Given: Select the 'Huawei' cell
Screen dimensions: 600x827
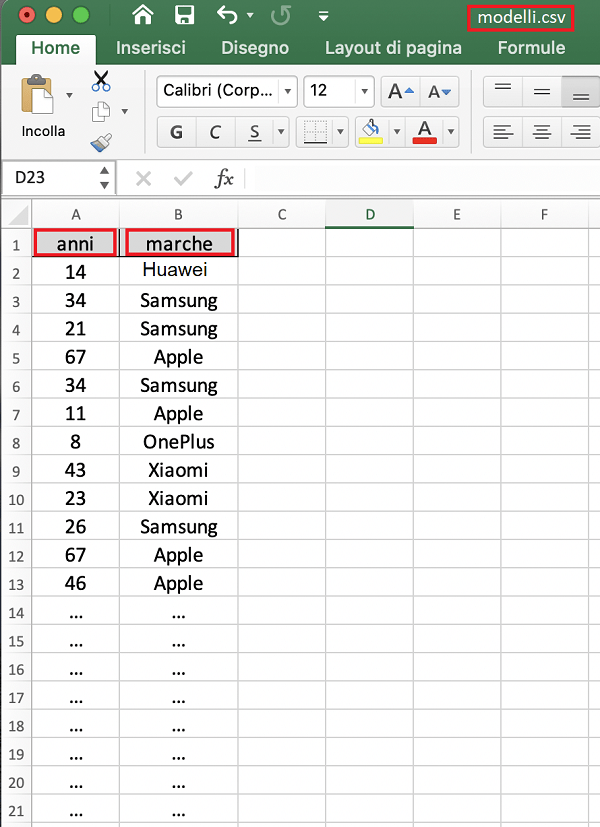Looking at the screenshot, I should (x=178, y=271).
